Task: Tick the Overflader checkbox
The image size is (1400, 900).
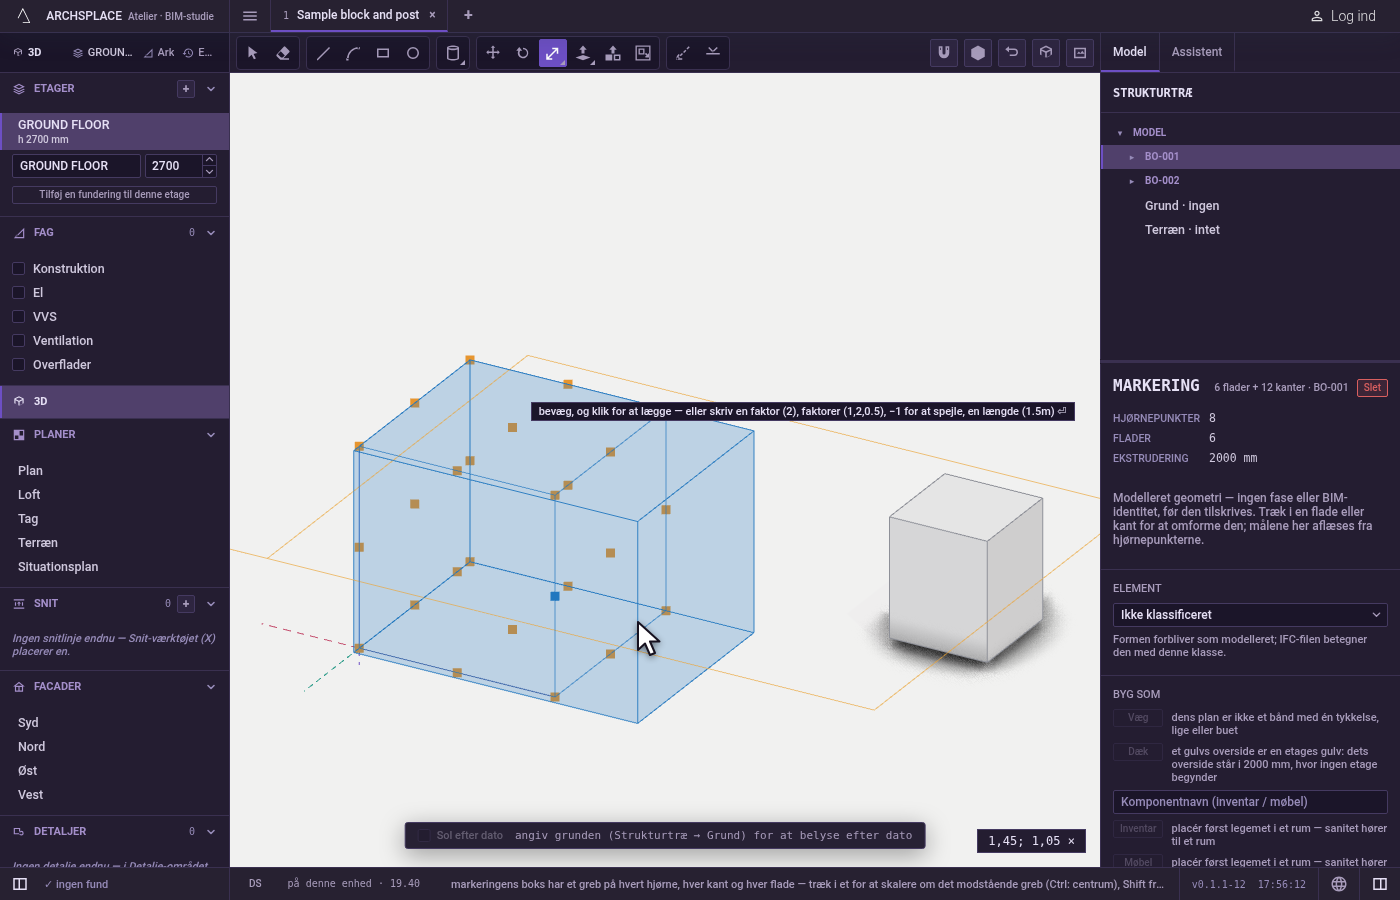Action: click(x=18, y=364)
